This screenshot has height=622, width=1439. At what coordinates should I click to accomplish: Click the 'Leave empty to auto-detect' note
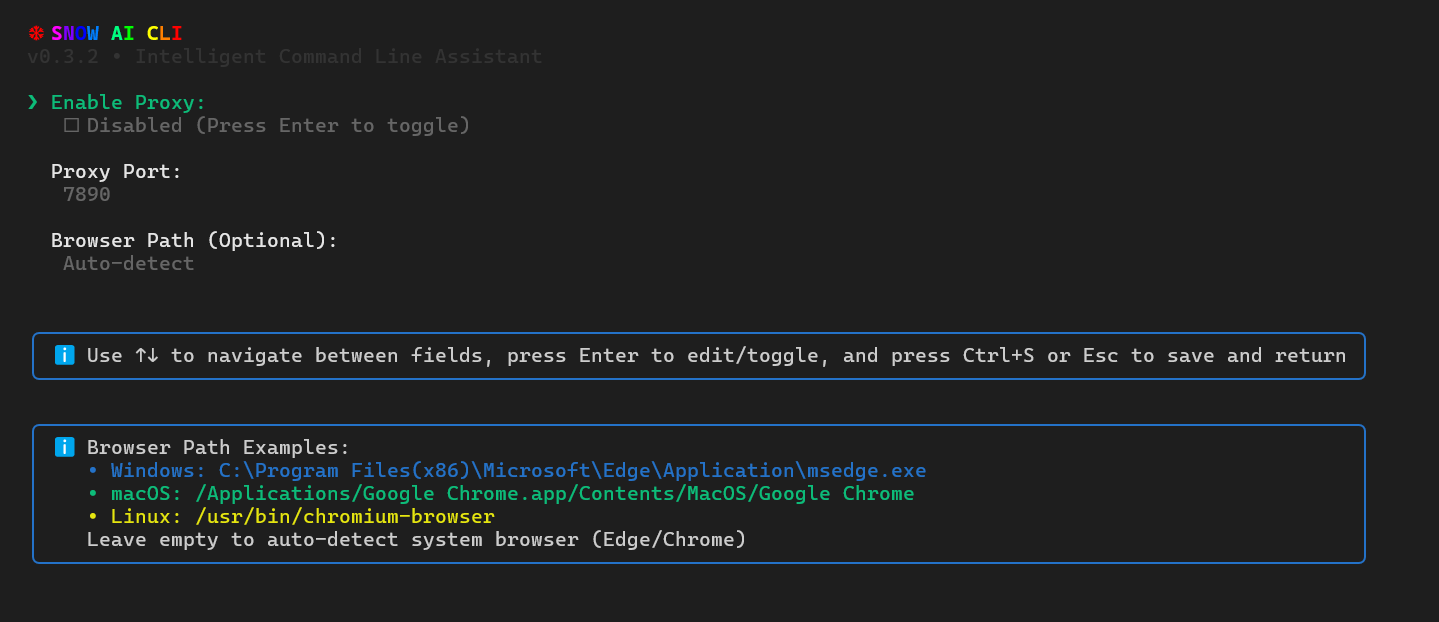pos(417,539)
